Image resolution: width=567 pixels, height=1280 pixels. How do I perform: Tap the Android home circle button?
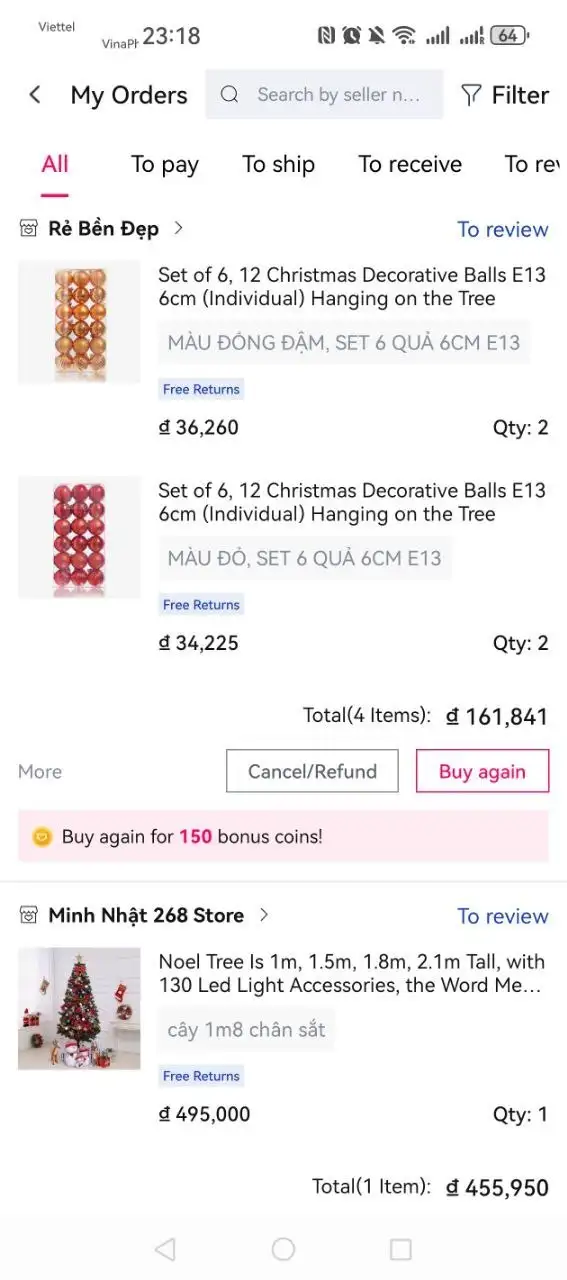pyautogui.click(x=284, y=1249)
